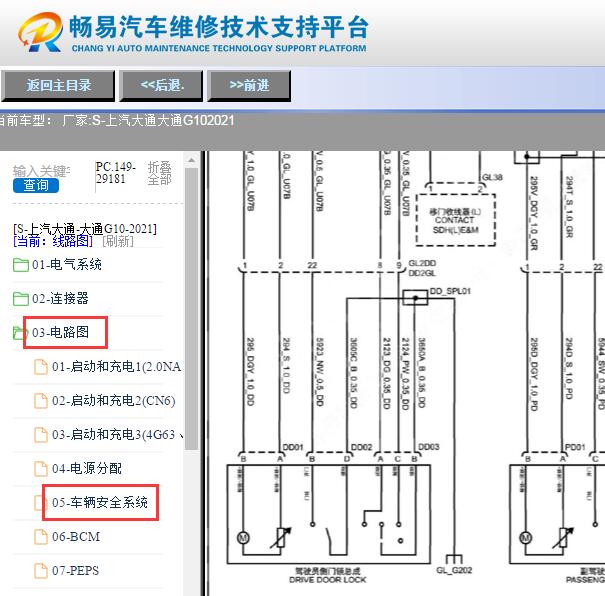Select 03-电路图 tree node
Viewport: 605px width, 596px height.
(x=61, y=333)
